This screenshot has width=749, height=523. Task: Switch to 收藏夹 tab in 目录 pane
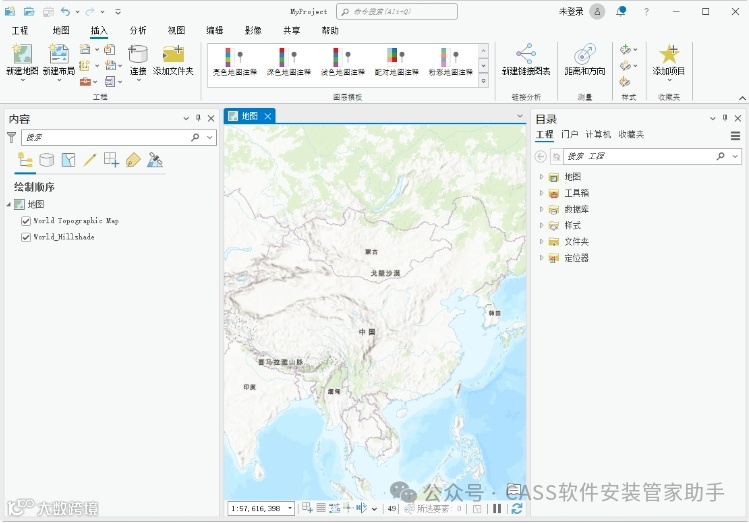click(631, 135)
